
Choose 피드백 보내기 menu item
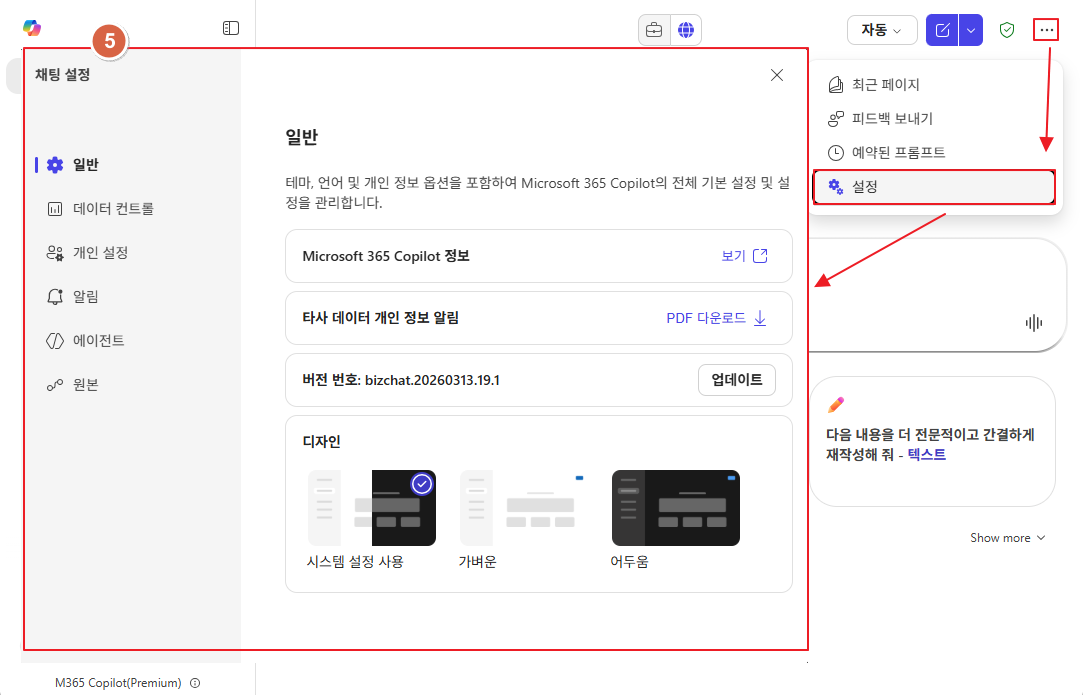(934, 119)
